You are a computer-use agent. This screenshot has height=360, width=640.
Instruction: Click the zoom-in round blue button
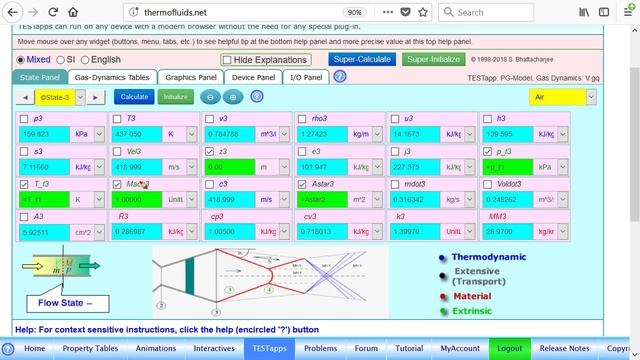click(233, 97)
